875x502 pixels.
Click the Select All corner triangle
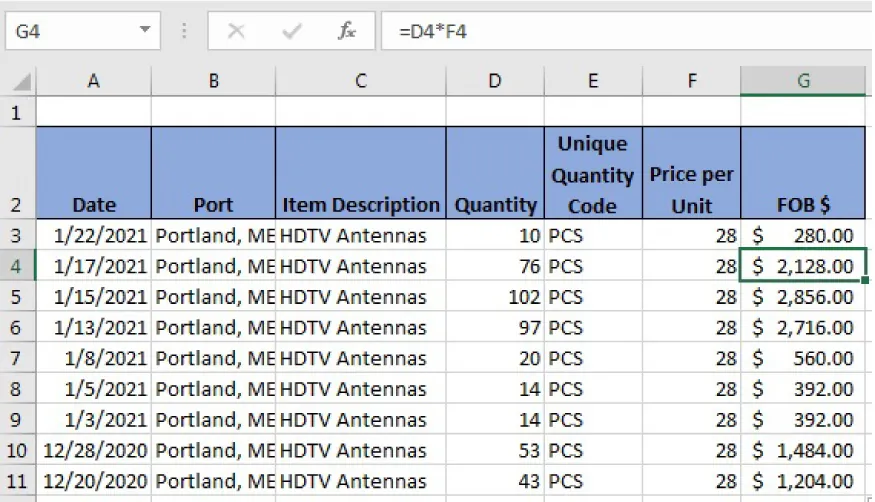pos(20,82)
